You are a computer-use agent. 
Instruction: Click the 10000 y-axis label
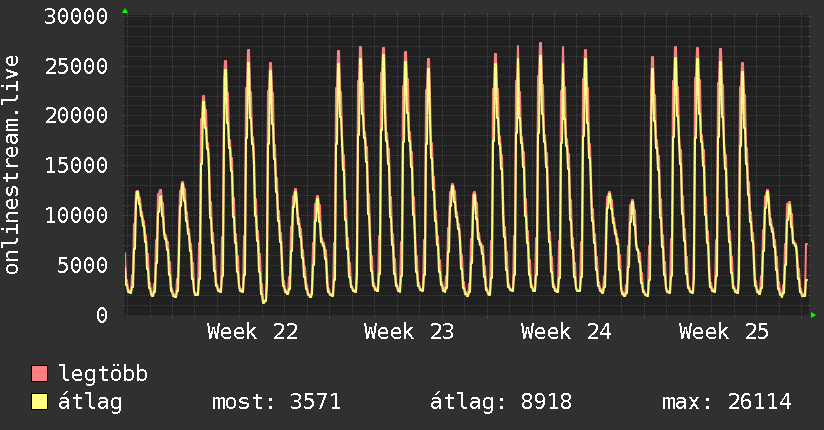coord(76,215)
